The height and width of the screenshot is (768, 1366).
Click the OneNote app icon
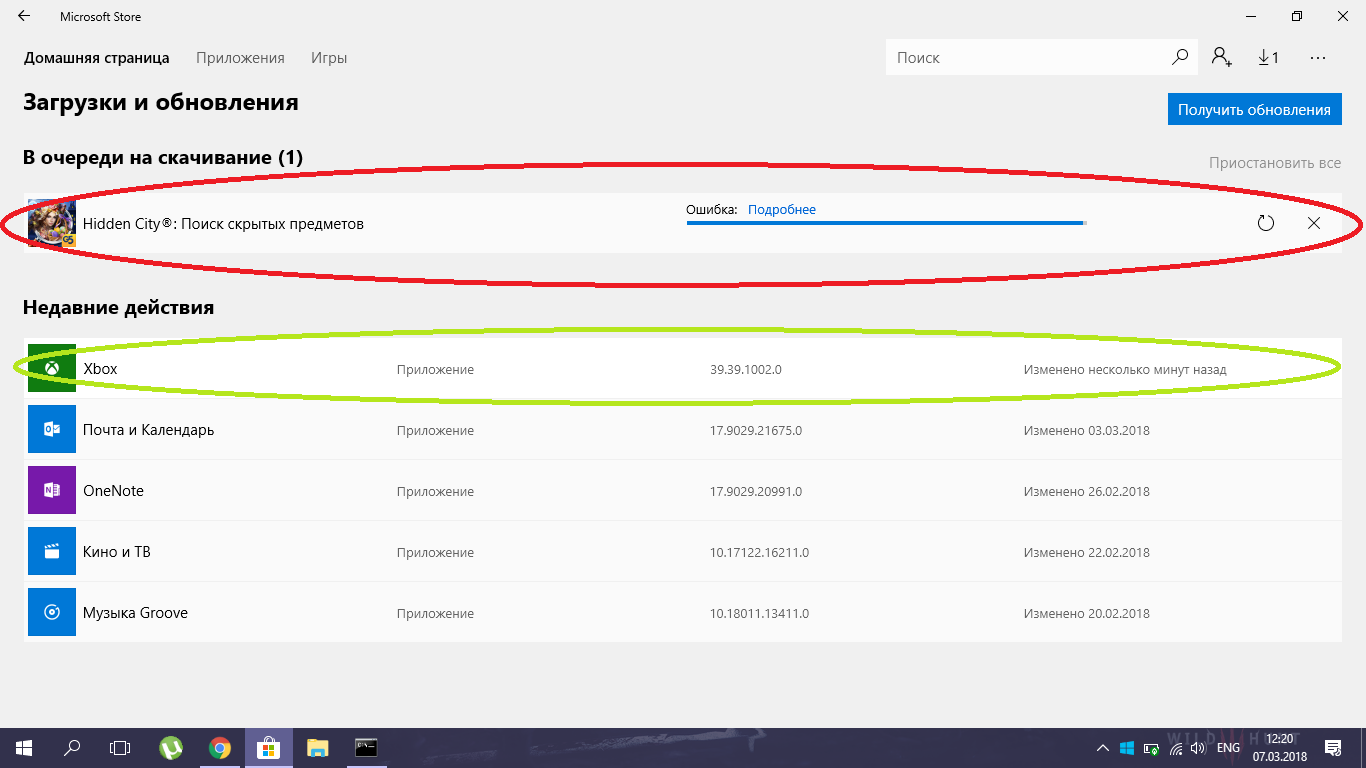point(52,491)
